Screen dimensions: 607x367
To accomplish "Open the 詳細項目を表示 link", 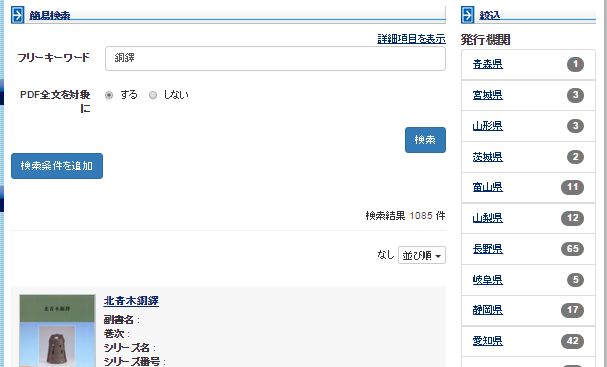I will (x=411, y=39).
